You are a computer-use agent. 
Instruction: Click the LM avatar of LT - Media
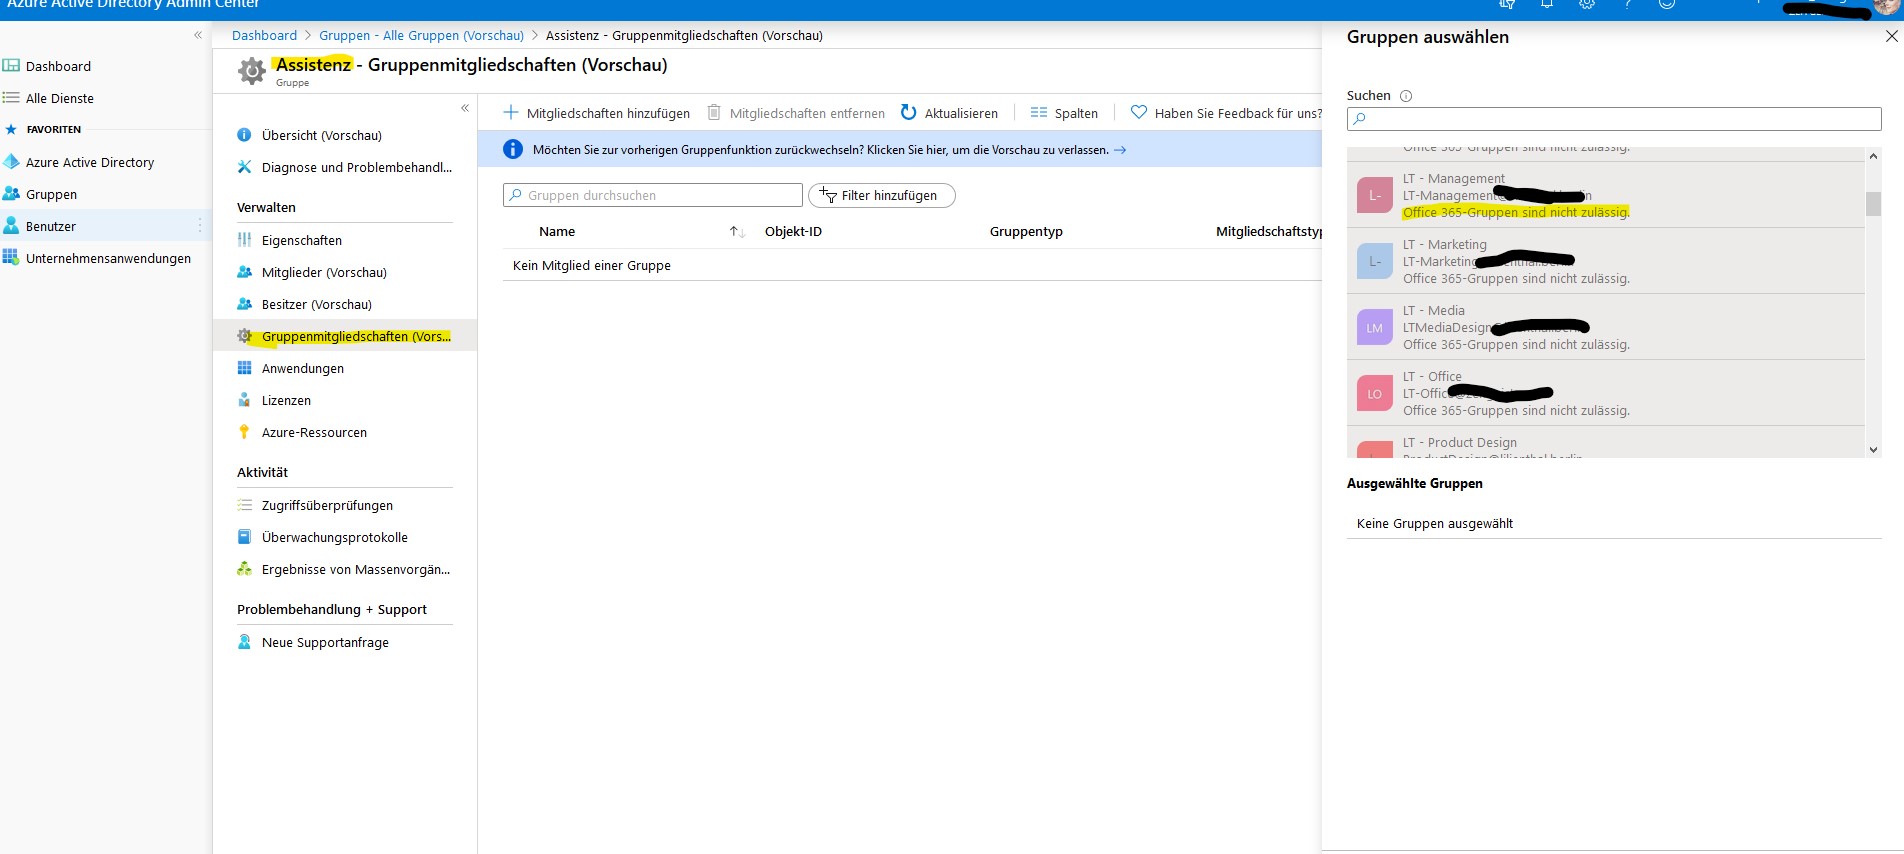coord(1375,327)
